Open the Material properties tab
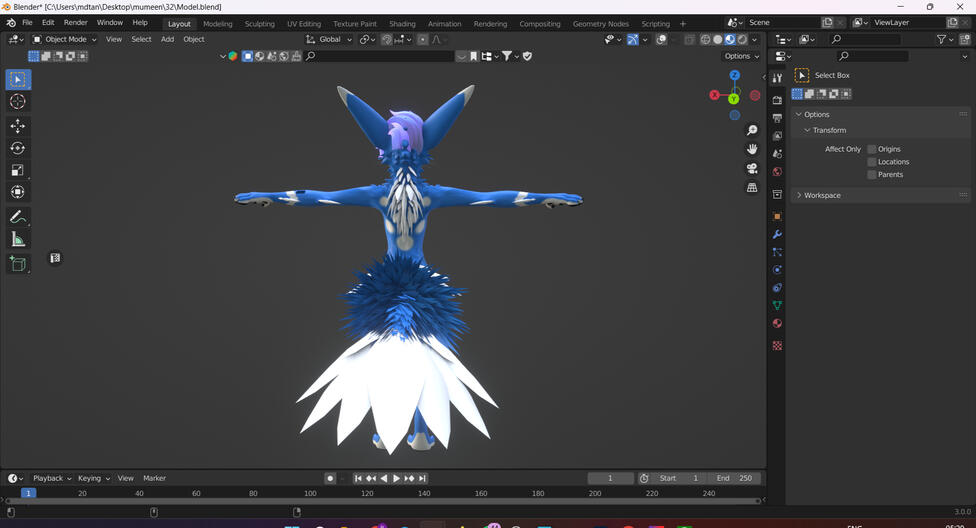Viewport: 976px width, 528px height. pyautogui.click(x=777, y=323)
